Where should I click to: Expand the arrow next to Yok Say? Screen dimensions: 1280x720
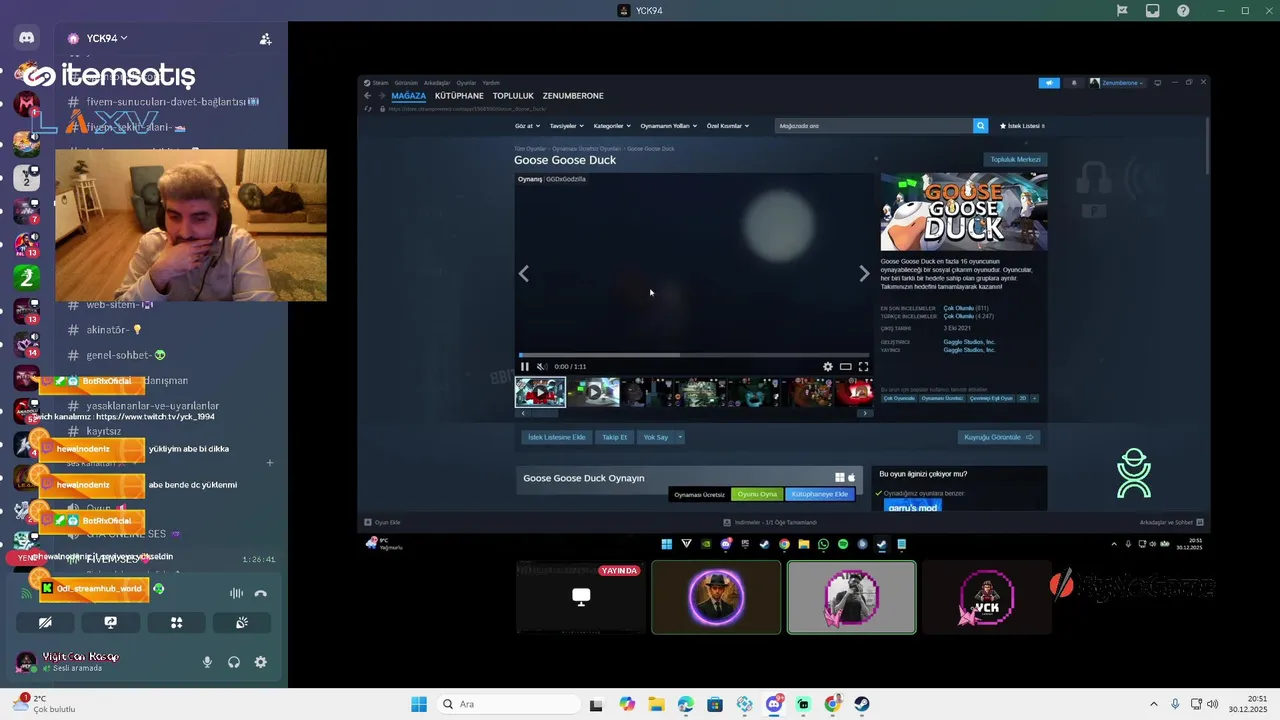[680, 437]
